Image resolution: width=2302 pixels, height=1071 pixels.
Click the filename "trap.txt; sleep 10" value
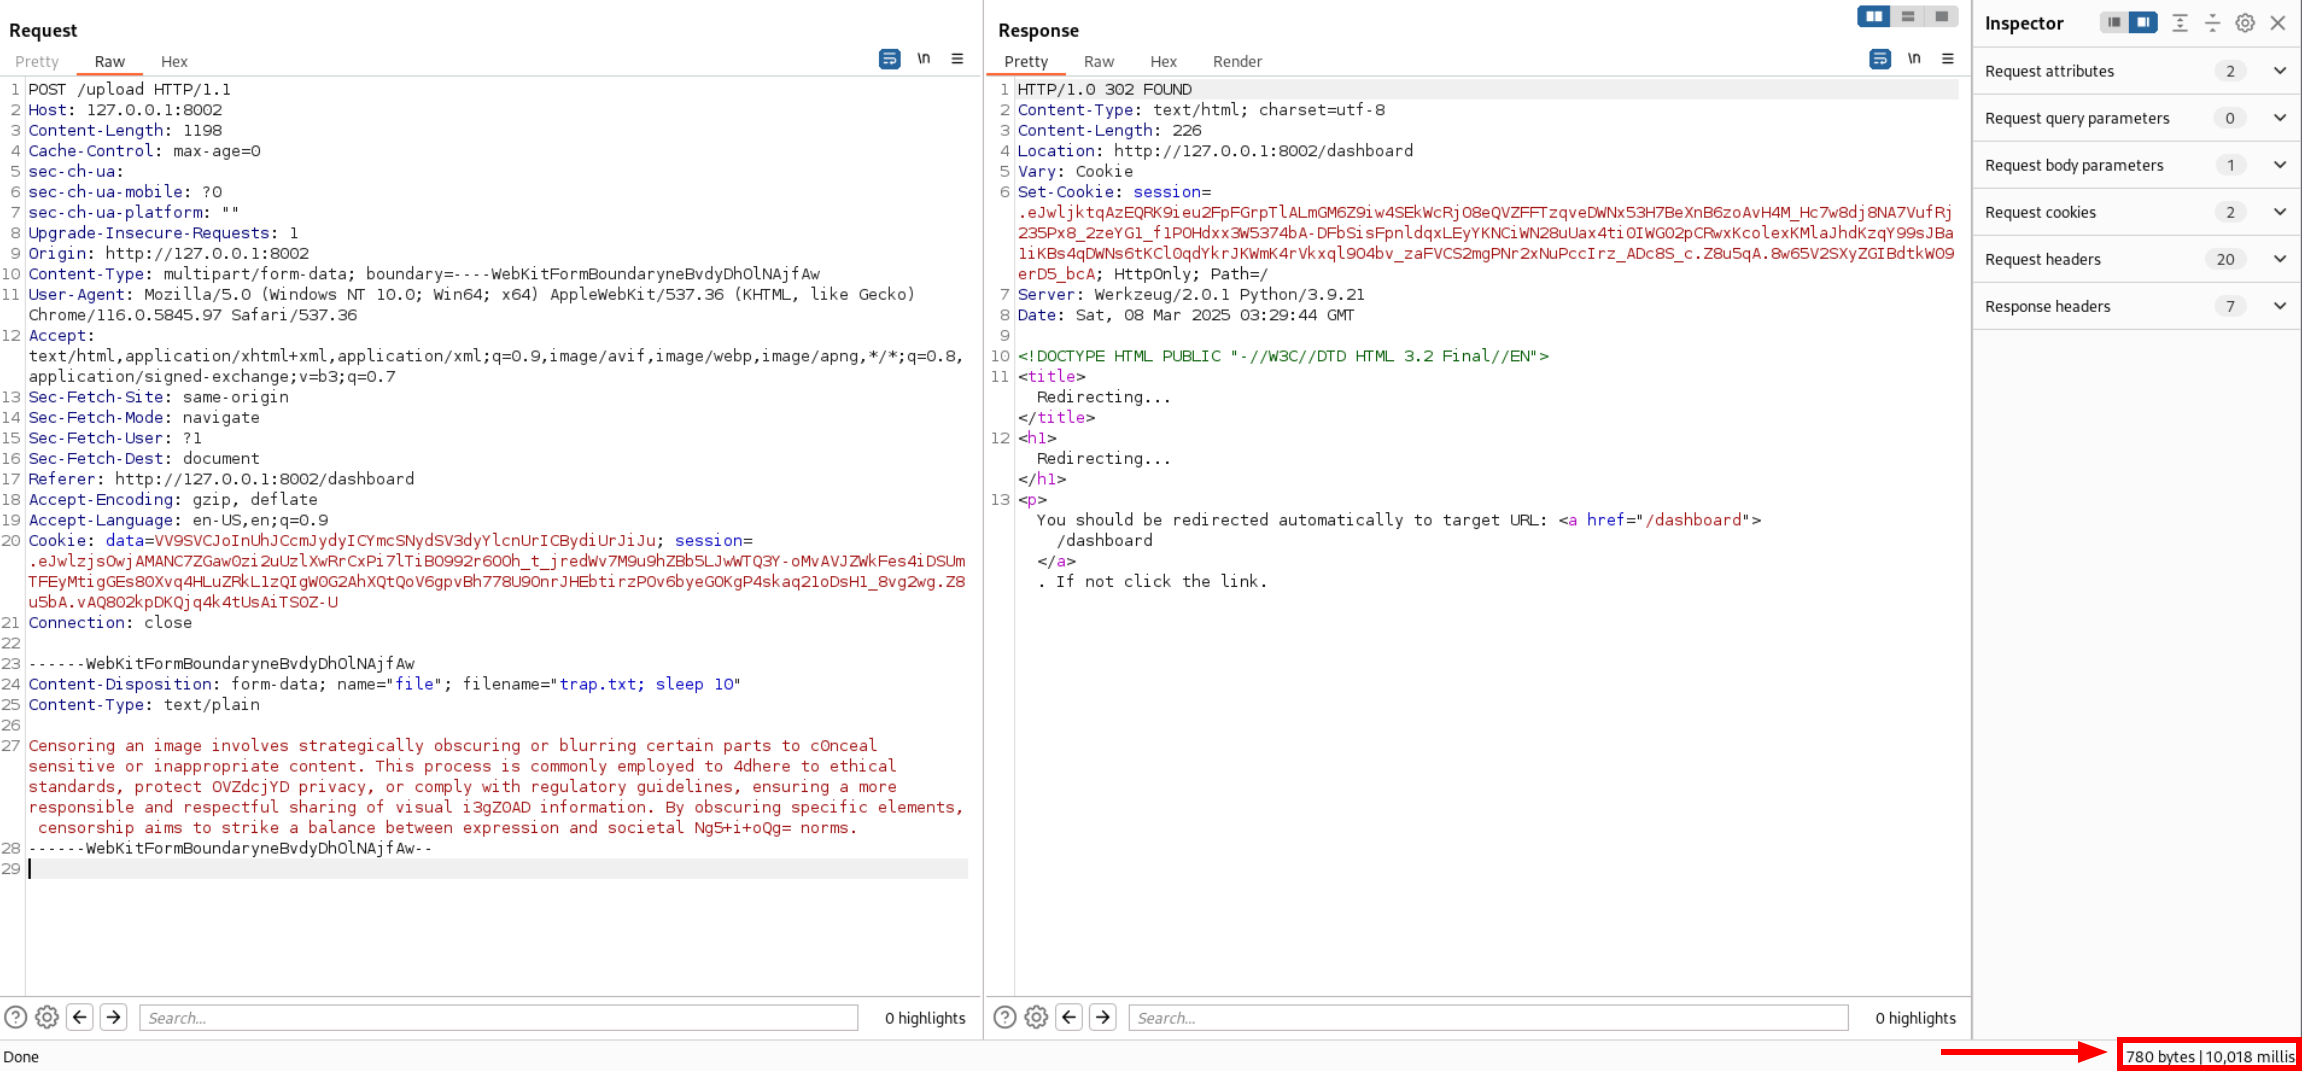(x=649, y=684)
